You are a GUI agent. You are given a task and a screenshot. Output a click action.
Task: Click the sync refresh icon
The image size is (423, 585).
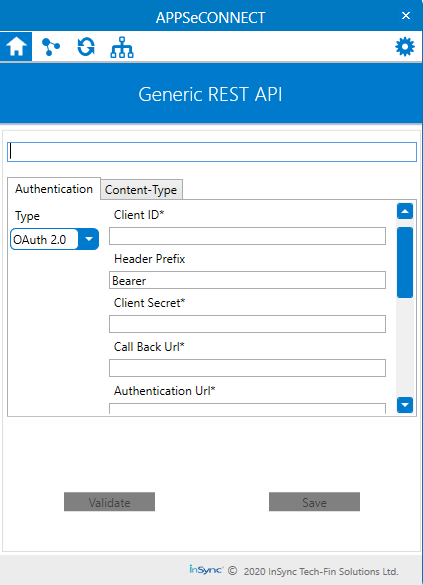coord(86,47)
